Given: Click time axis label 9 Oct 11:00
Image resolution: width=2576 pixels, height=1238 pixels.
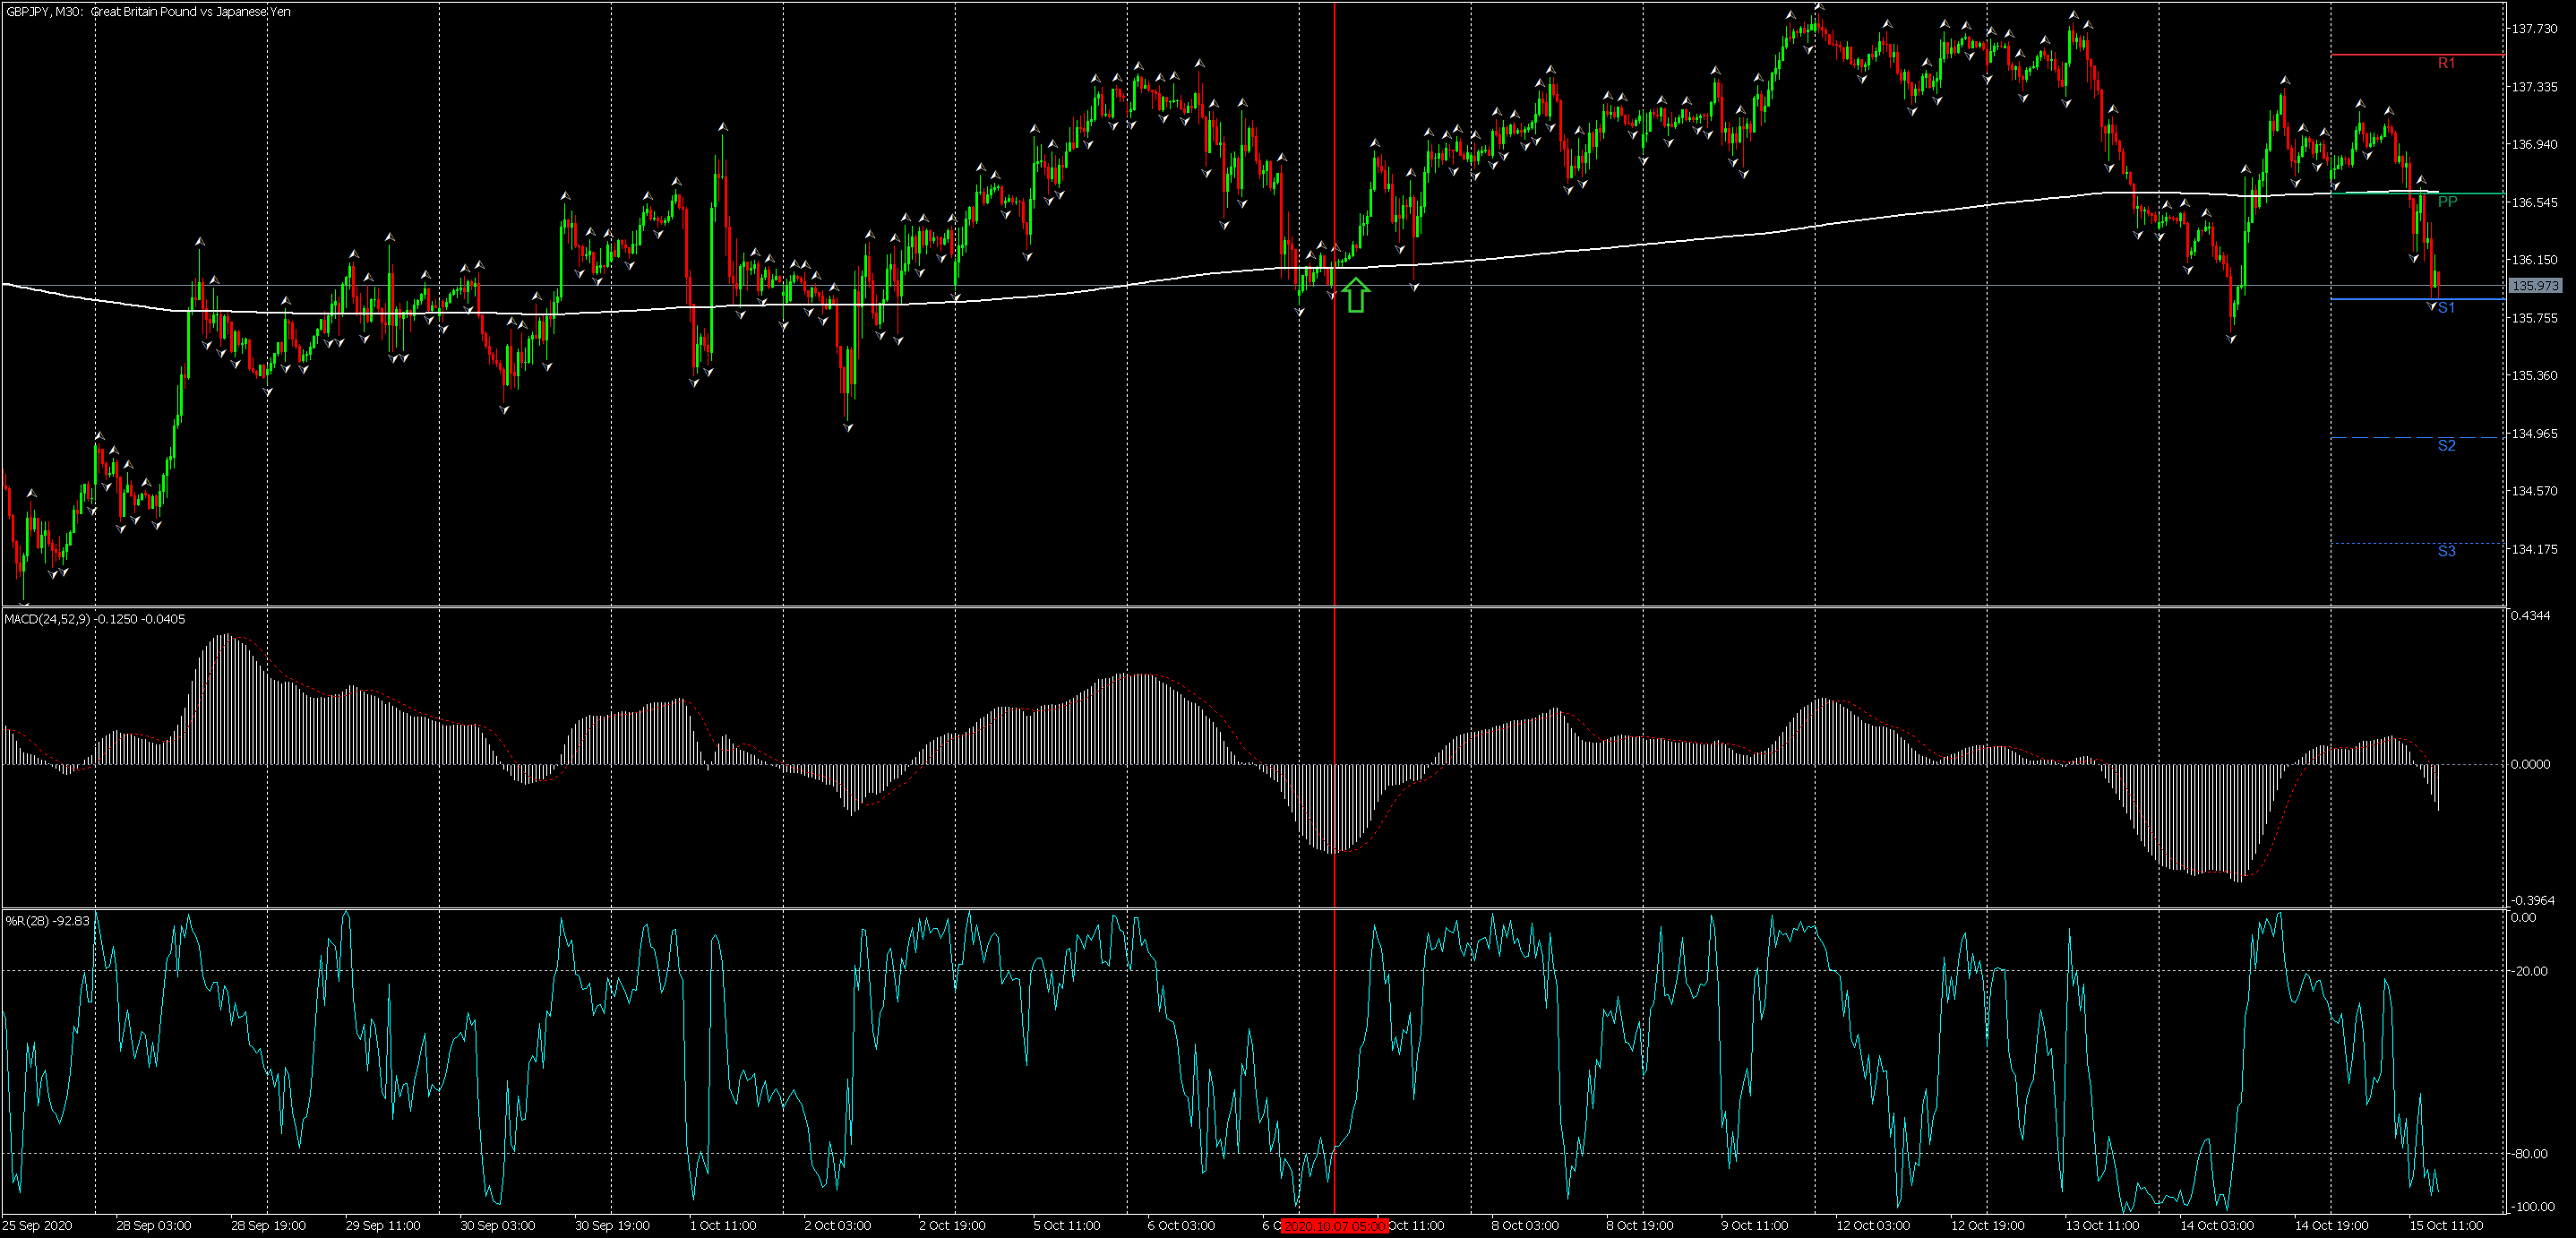Looking at the screenshot, I should point(1755,1226).
